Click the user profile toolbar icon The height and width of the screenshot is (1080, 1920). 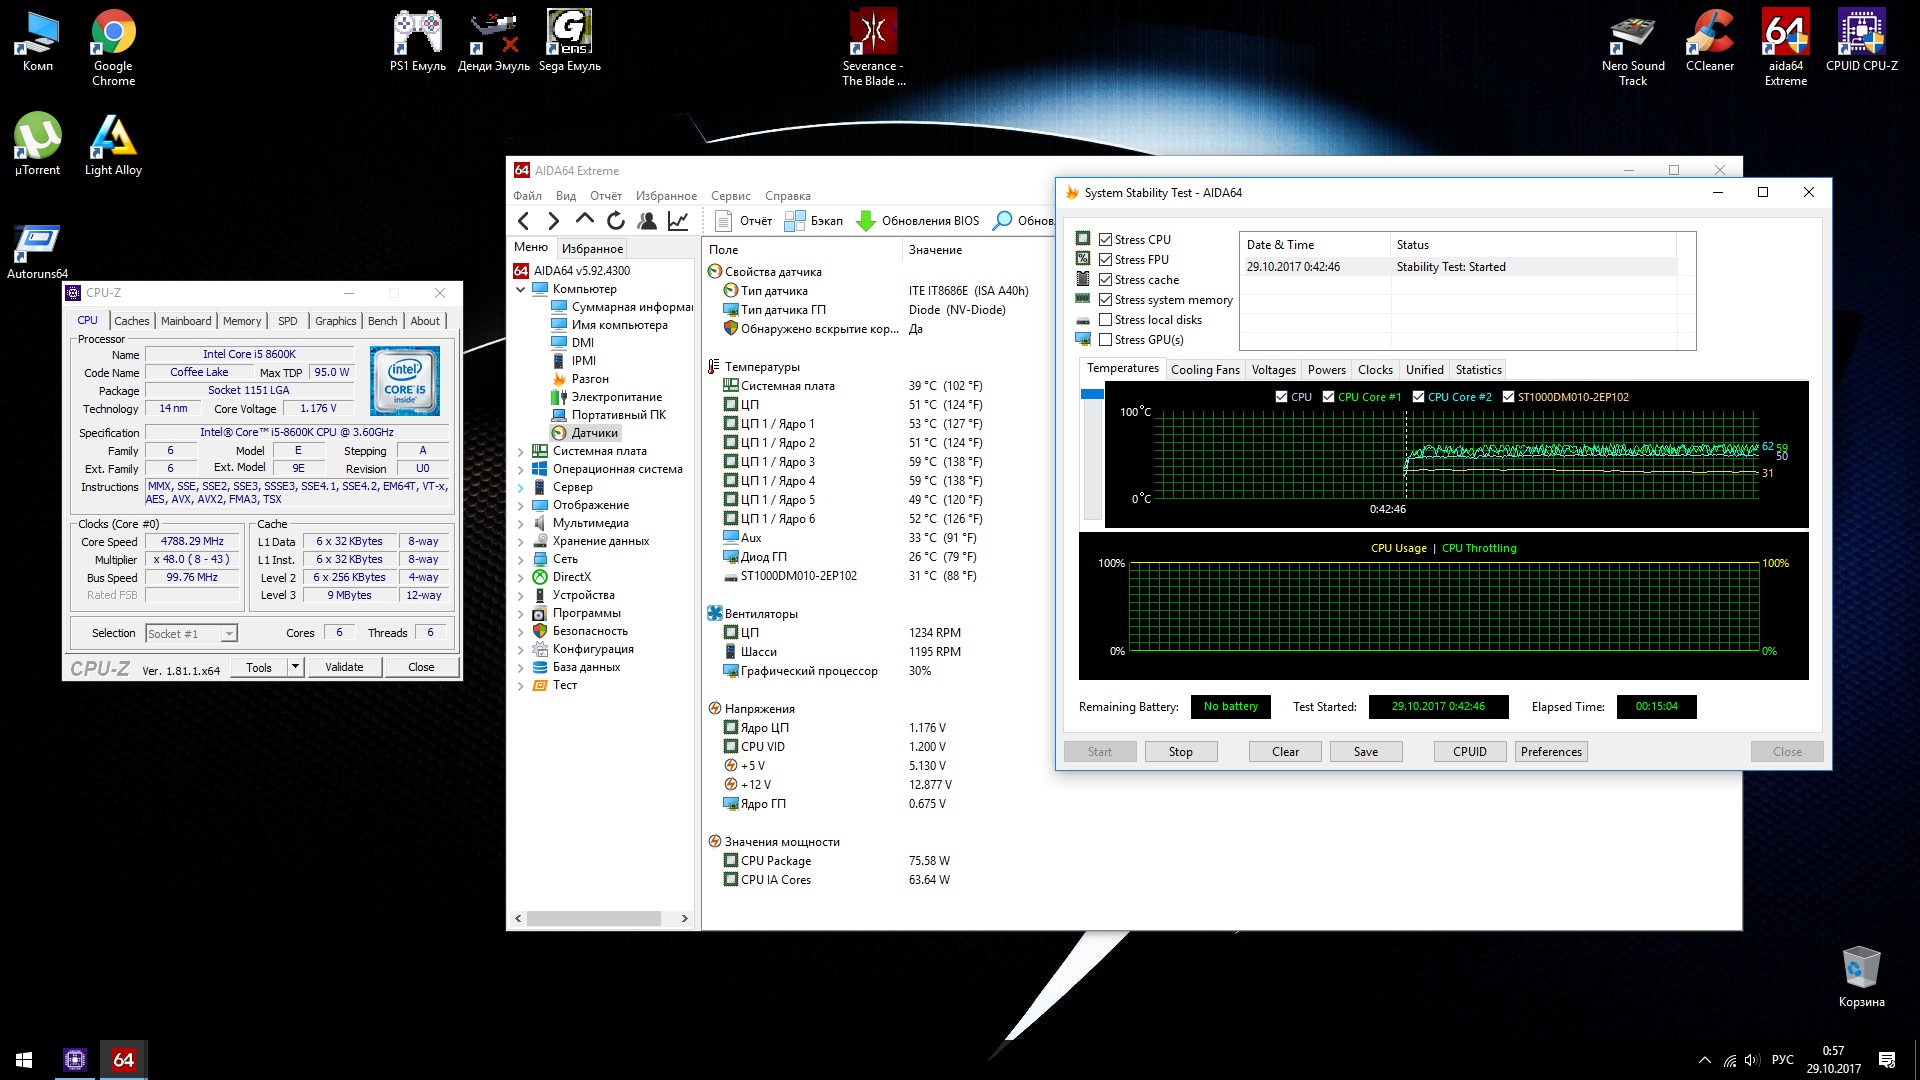pos(647,221)
